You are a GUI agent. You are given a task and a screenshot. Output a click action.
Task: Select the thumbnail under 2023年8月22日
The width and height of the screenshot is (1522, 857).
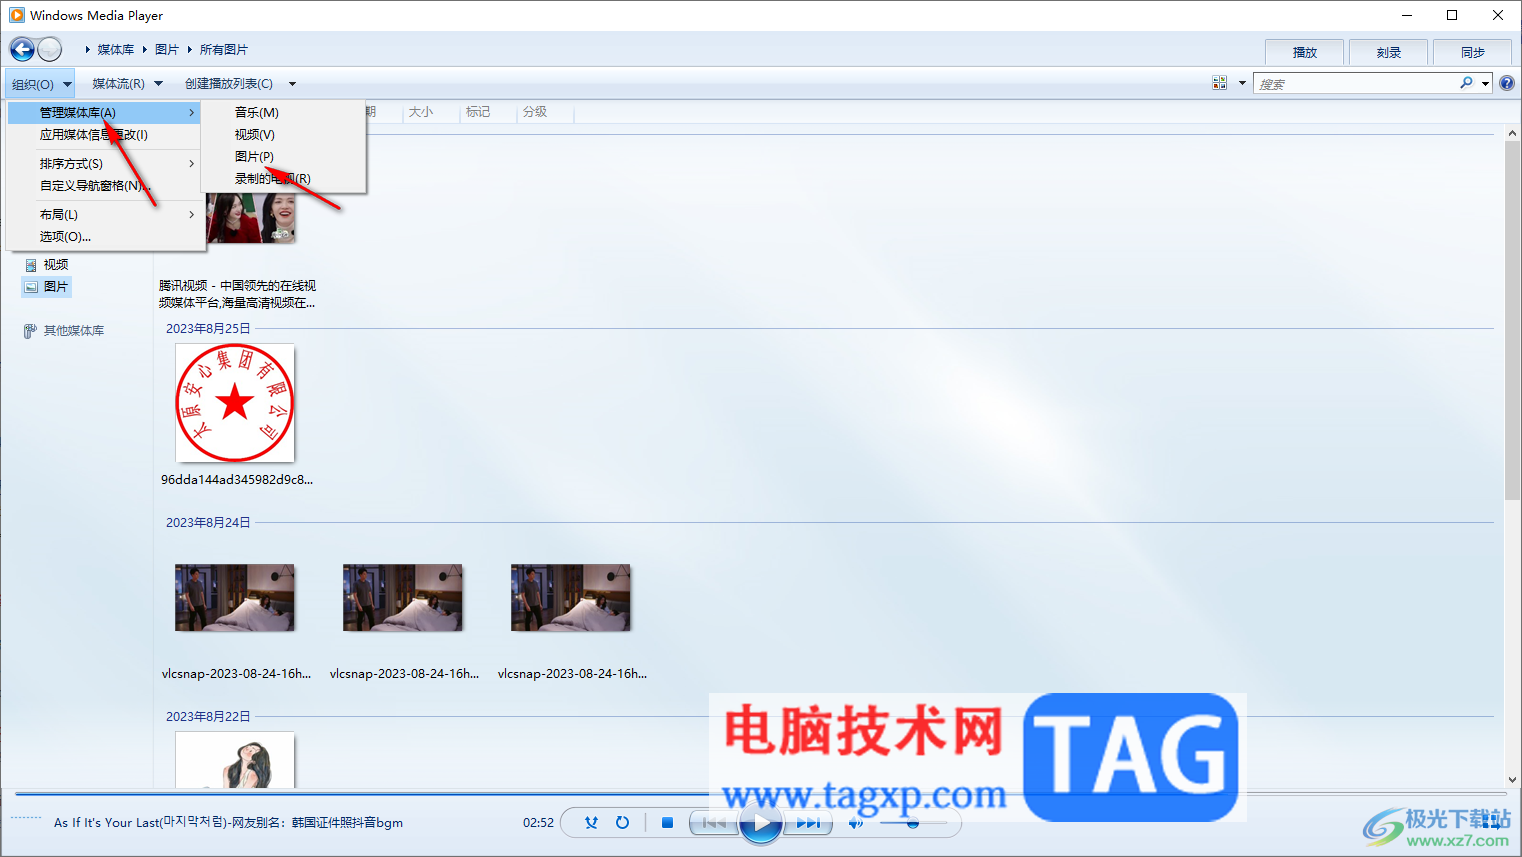pyautogui.click(x=235, y=760)
